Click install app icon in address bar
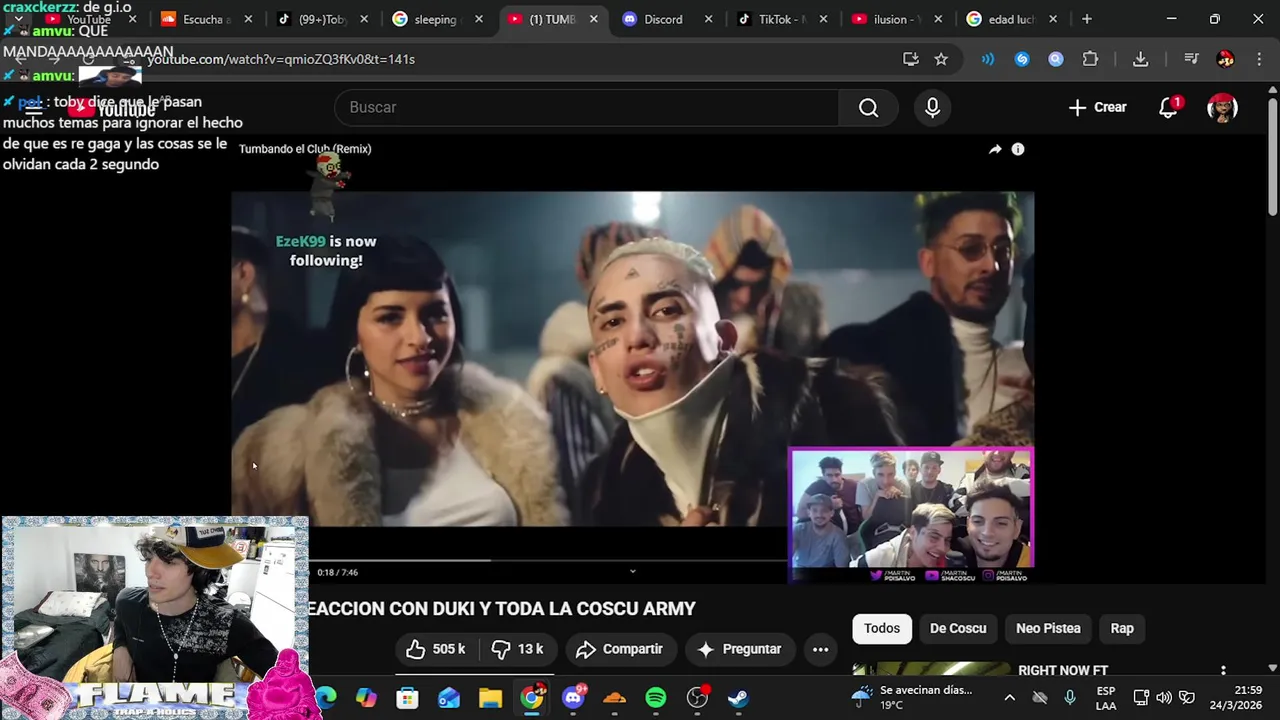The image size is (1280, 720). point(910,59)
